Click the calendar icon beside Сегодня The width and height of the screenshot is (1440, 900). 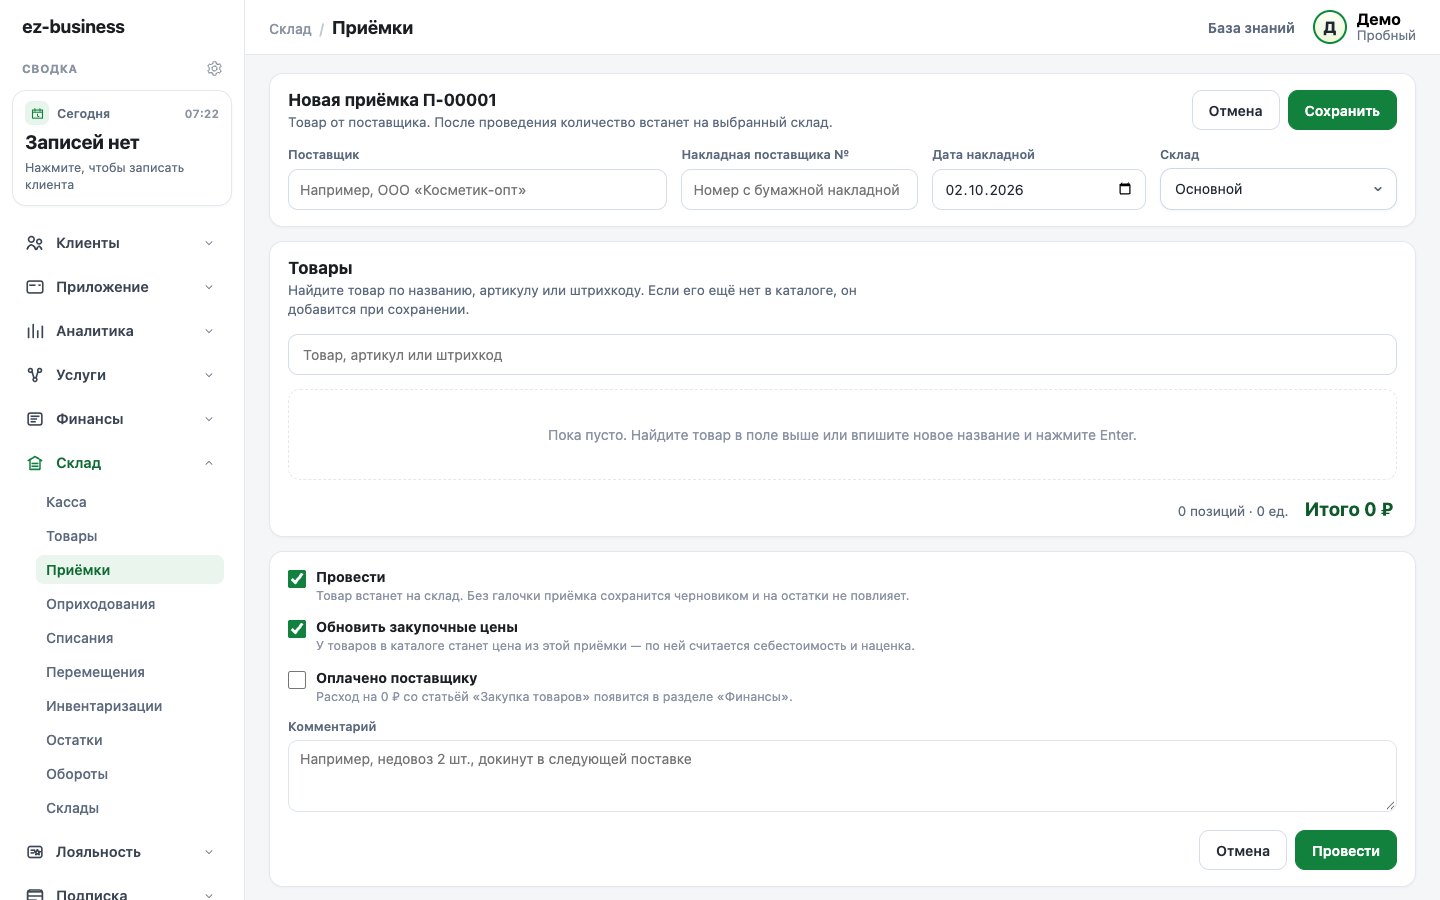[37, 113]
